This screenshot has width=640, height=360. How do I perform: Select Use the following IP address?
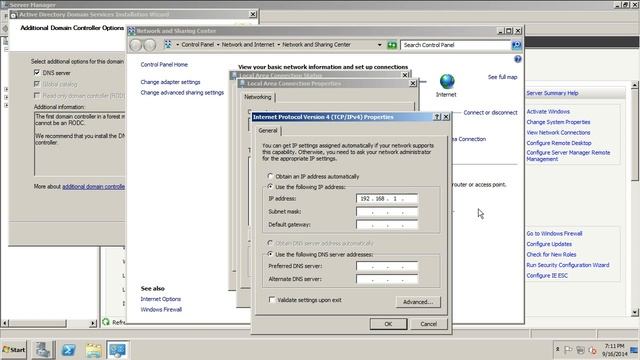[x=270, y=187]
